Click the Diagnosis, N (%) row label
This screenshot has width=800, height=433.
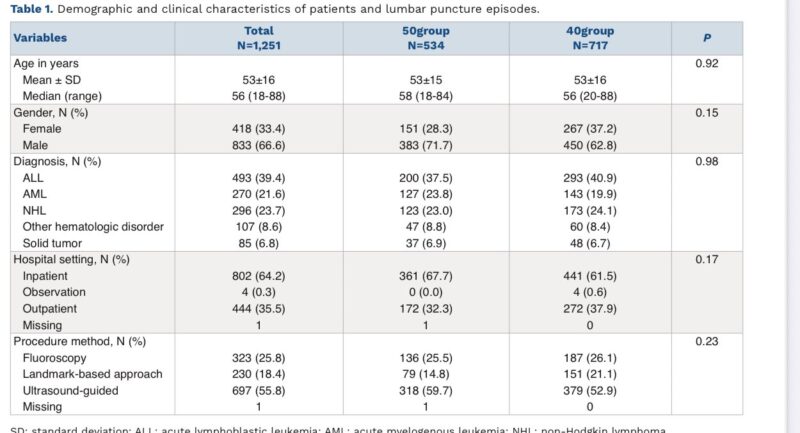point(57,161)
